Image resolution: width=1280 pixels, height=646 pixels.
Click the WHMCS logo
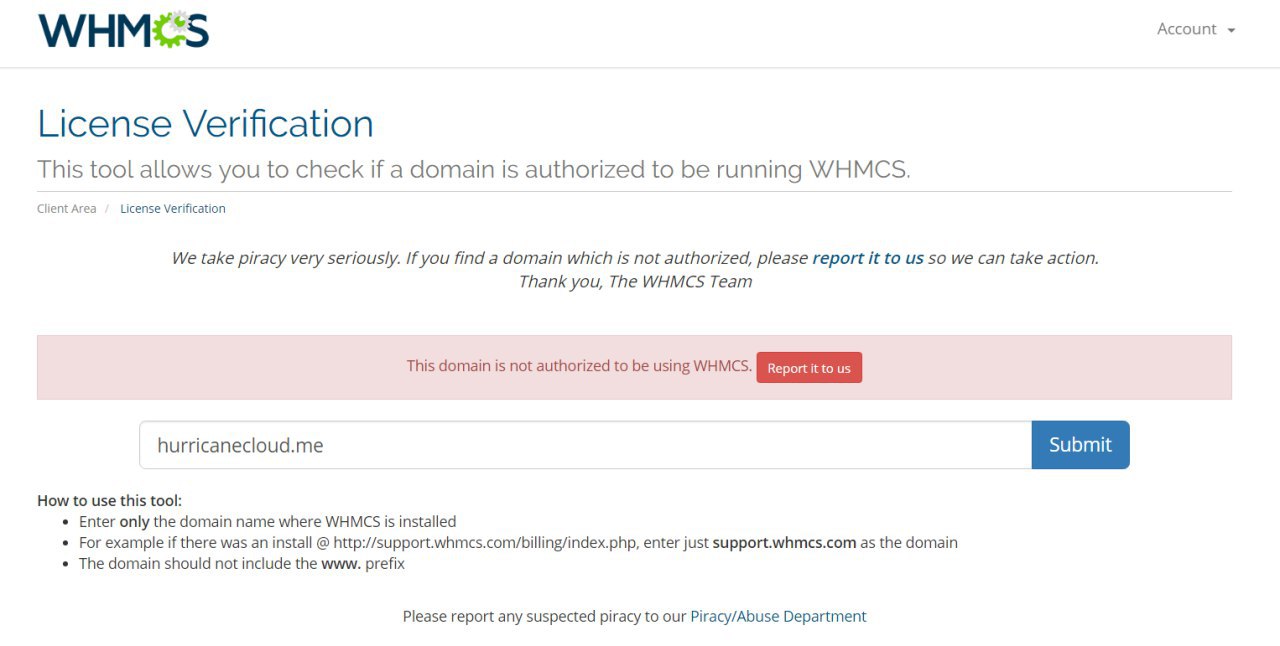tap(123, 30)
